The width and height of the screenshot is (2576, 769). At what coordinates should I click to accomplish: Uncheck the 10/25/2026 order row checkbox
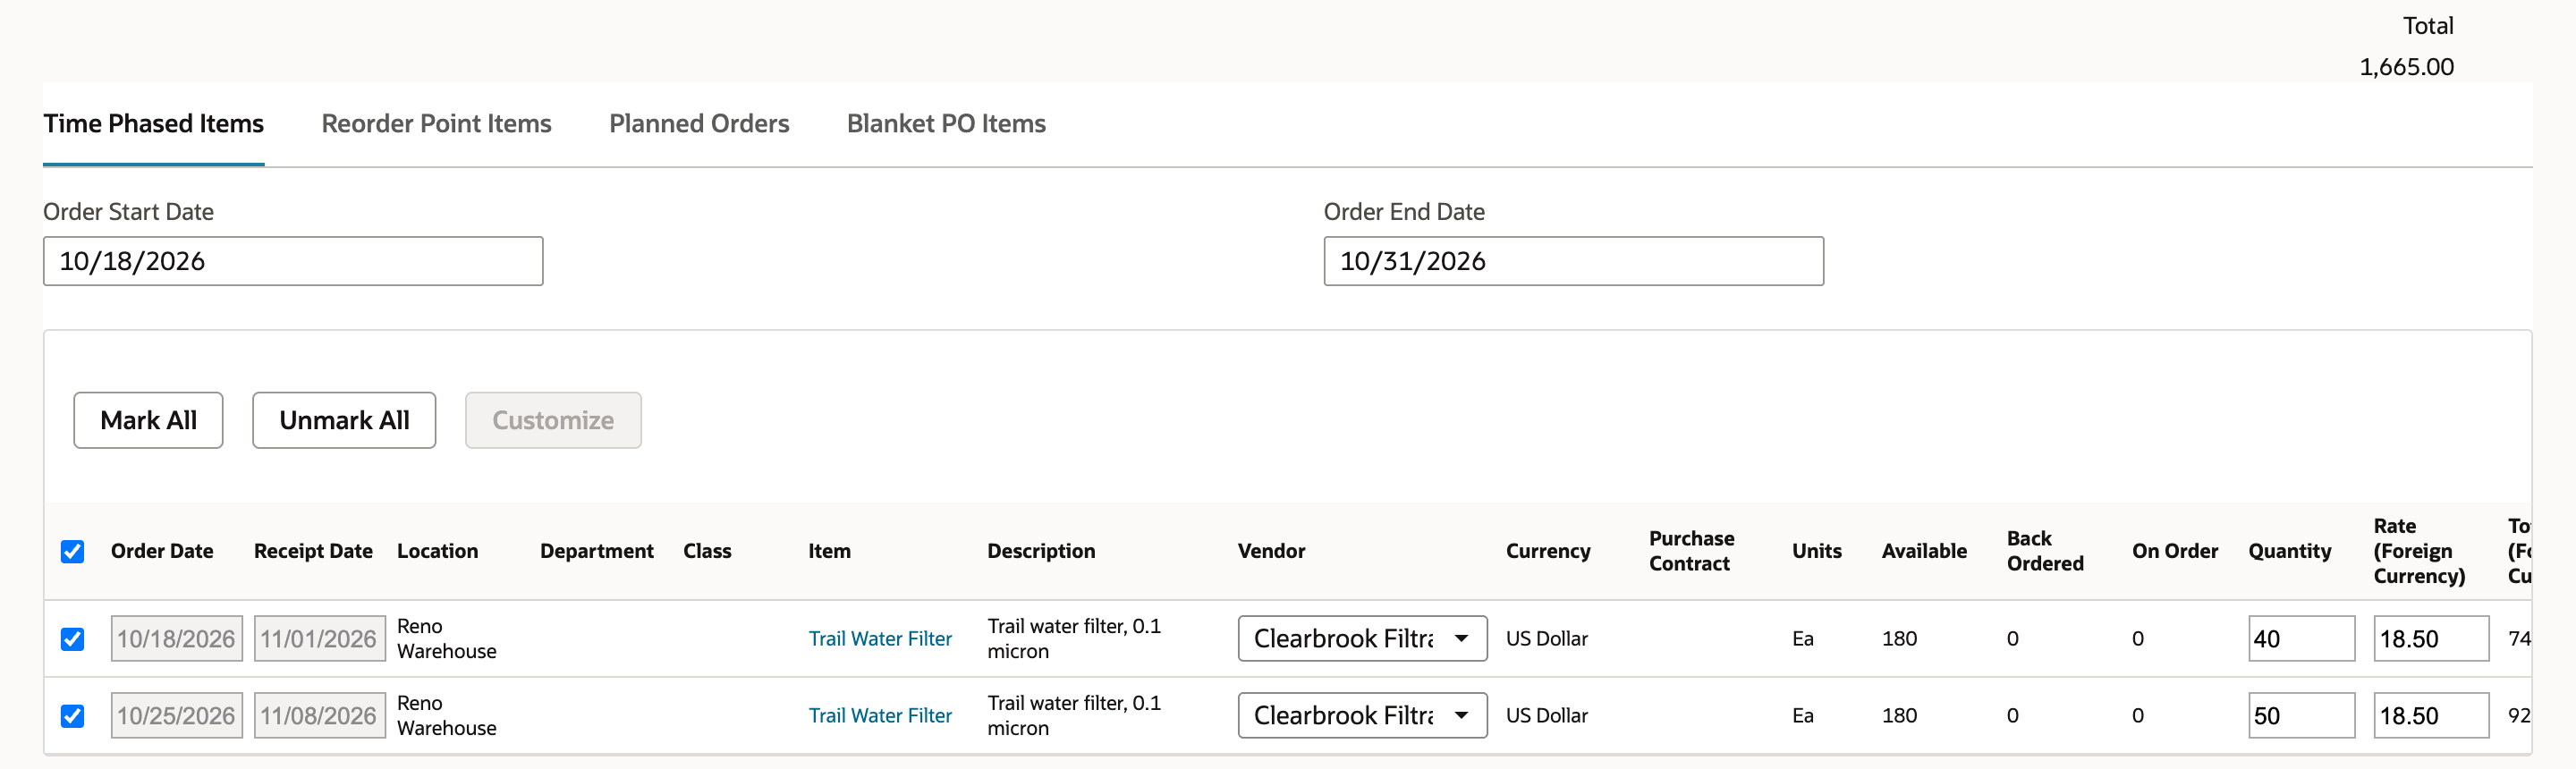(x=72, y=716)
